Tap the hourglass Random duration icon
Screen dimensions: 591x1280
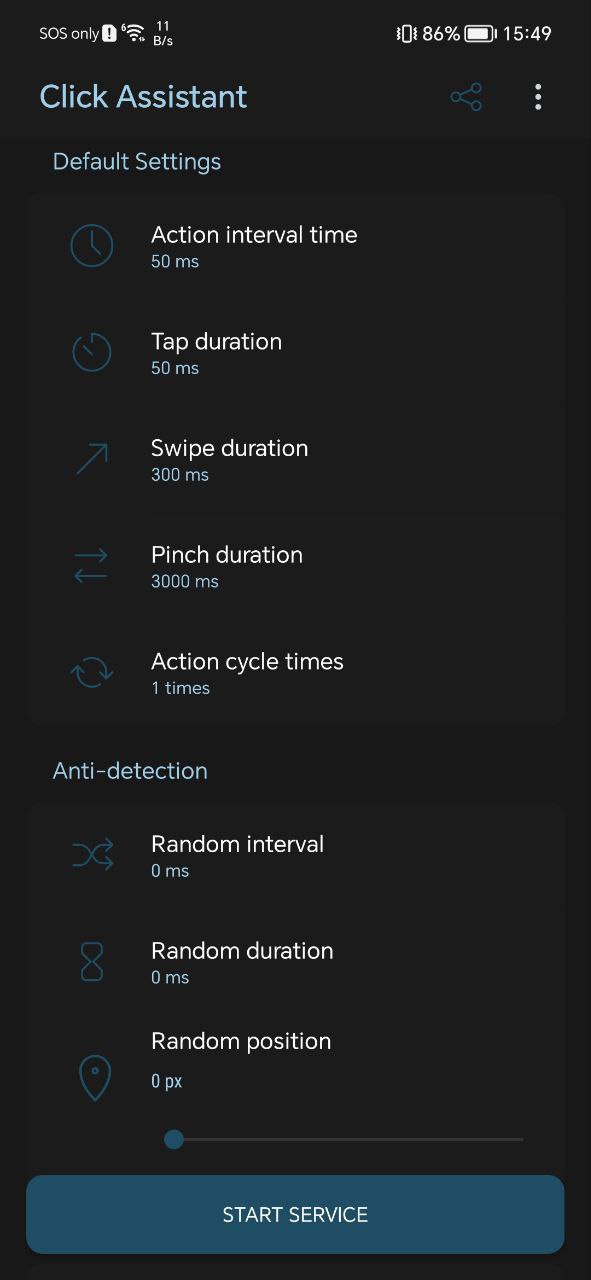click(92, 962)
